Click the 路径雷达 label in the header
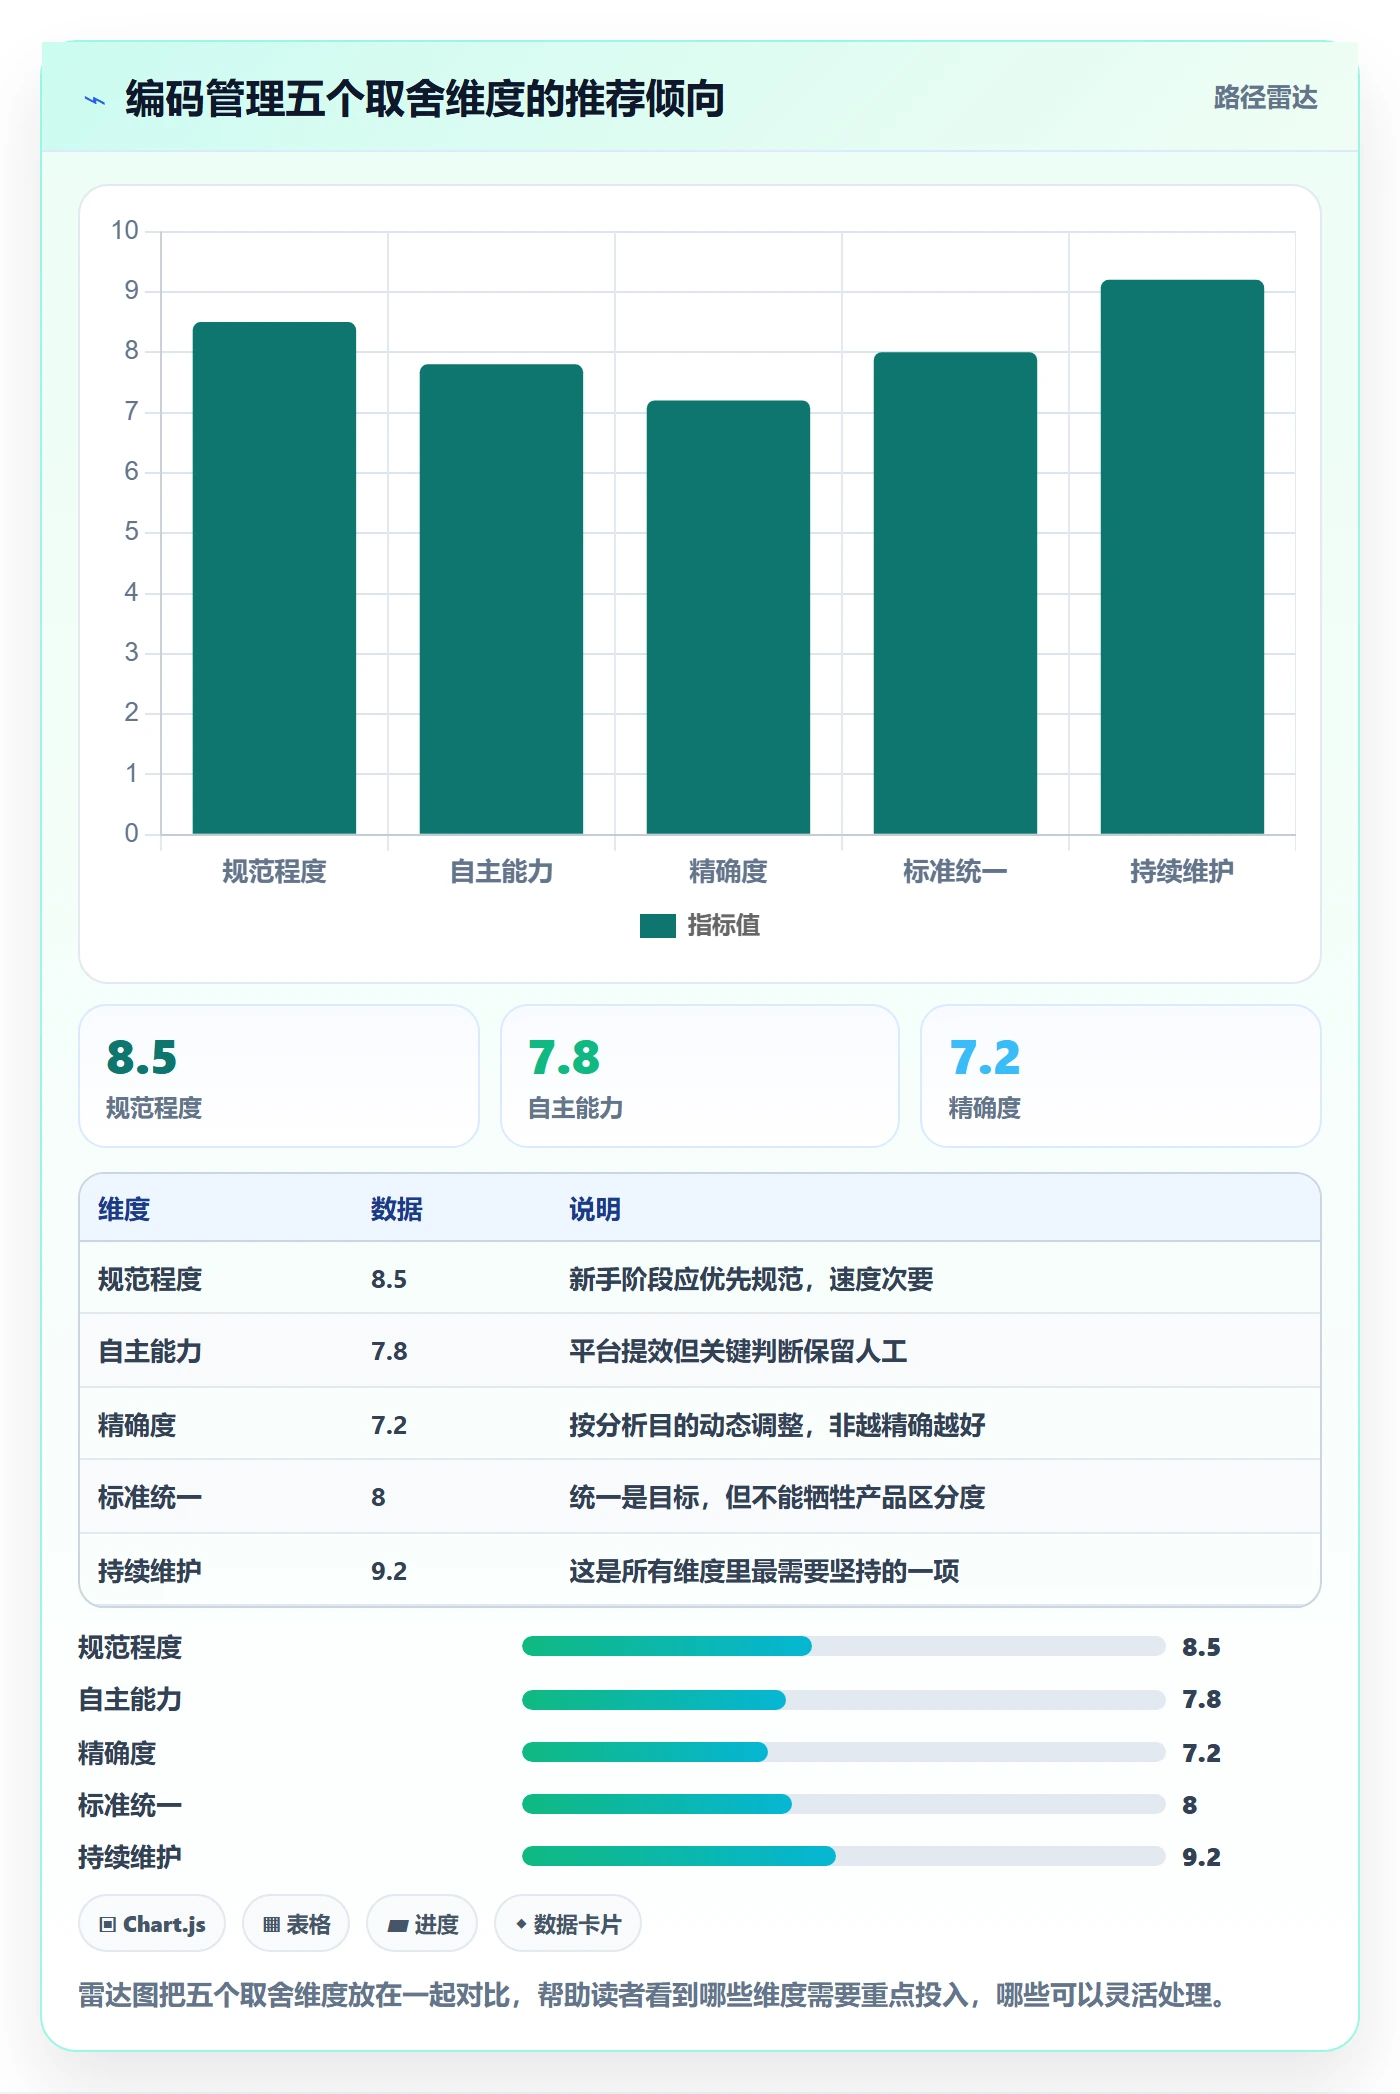The width and height of the screenshot is (1400, 2094). (1265, 98)
